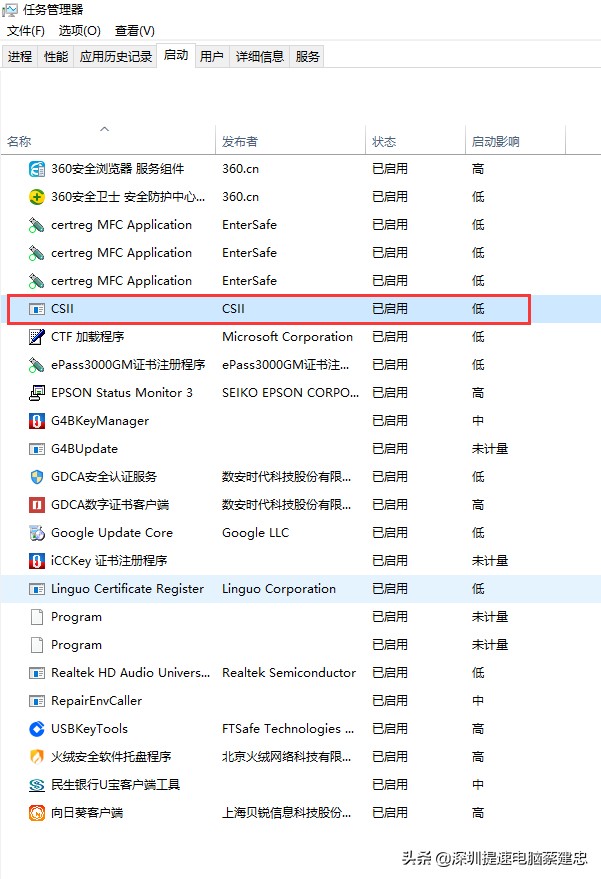Click the 360安全浏览器 服务组件 icon
601x879 pixels.
(35, 169)
